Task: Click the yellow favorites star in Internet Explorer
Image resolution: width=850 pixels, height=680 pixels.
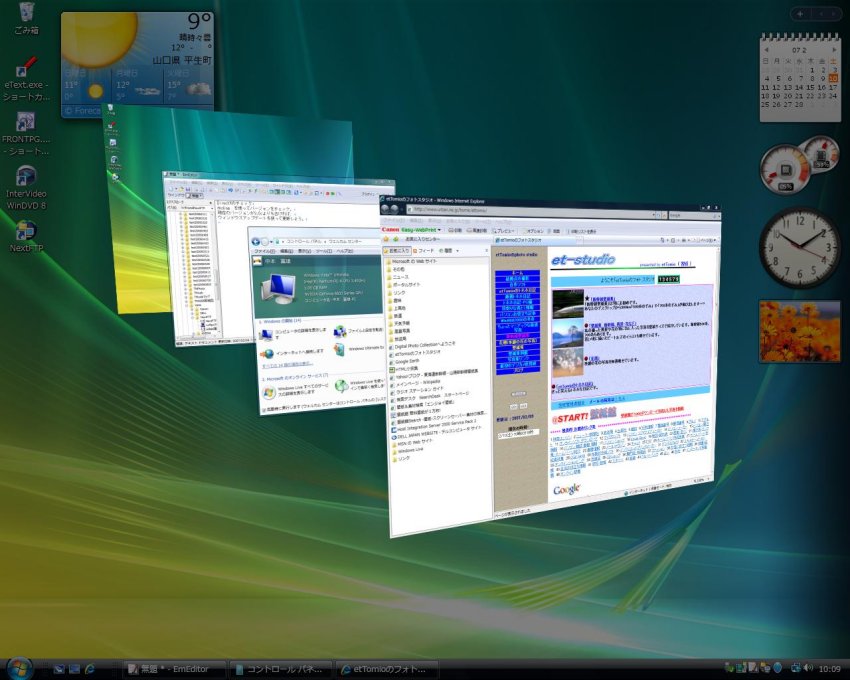Action: 386,239
